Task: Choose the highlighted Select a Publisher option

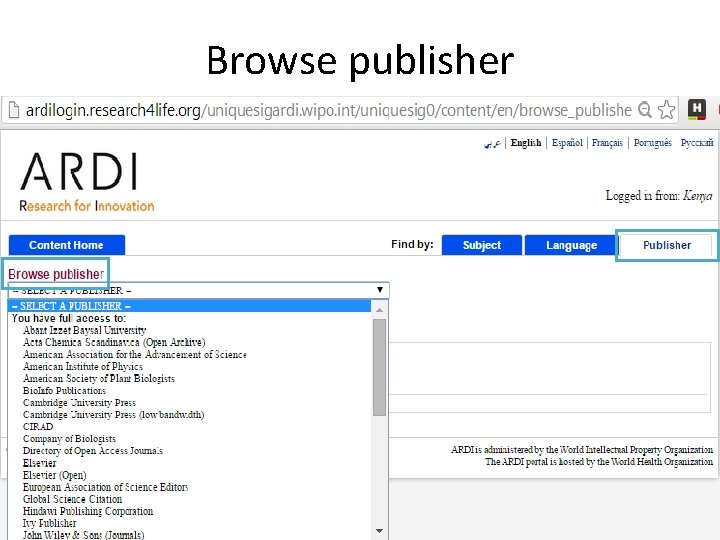Action: coord(189,306)
